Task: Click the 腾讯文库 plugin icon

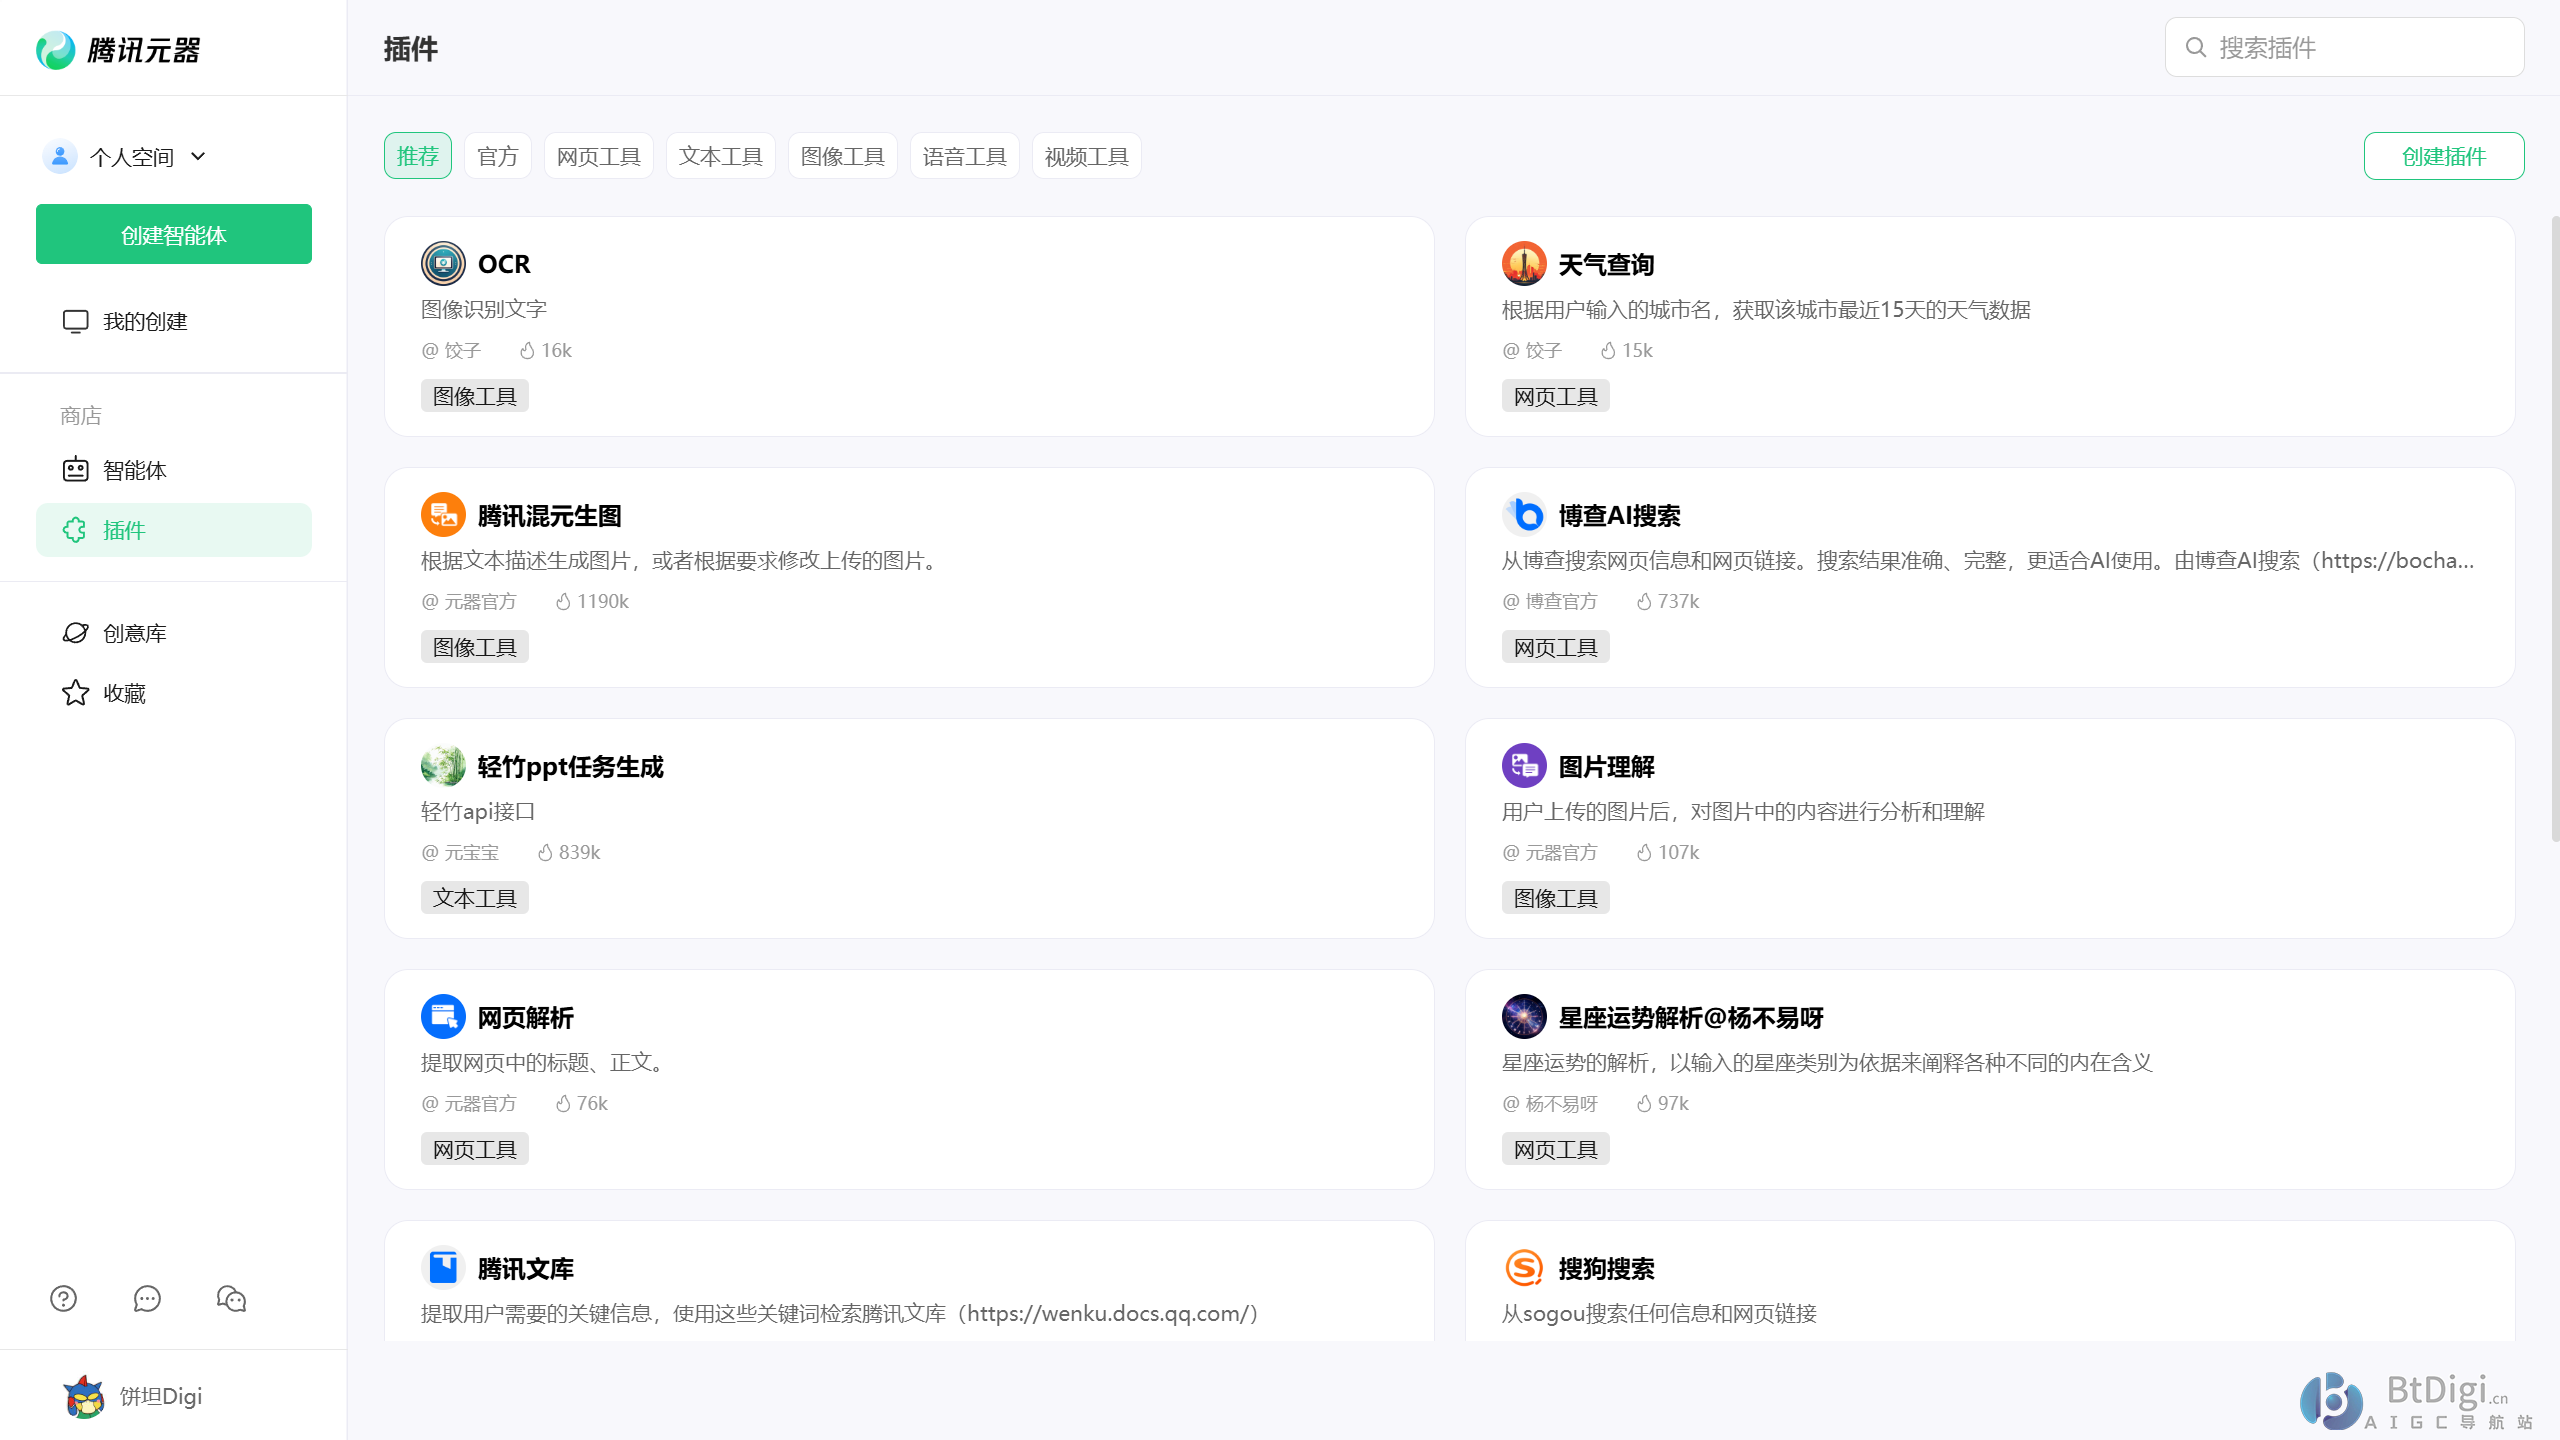Action: (x=443, y=1268)
